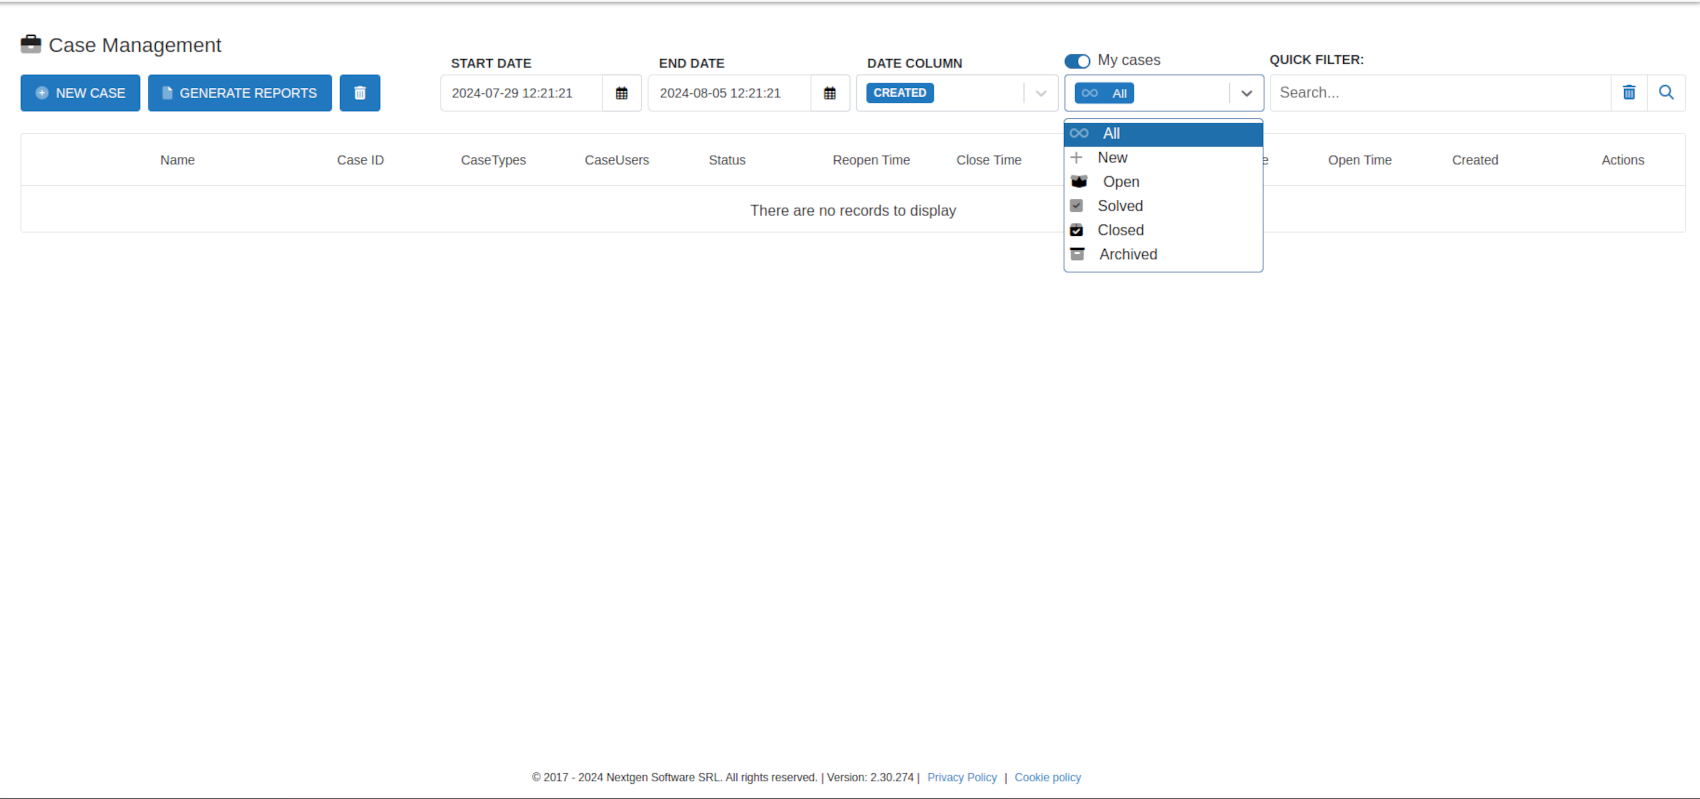Click the 'There are no records to display' message
Viewport: 1700px width, 799px height.
[x=853, y=210]
